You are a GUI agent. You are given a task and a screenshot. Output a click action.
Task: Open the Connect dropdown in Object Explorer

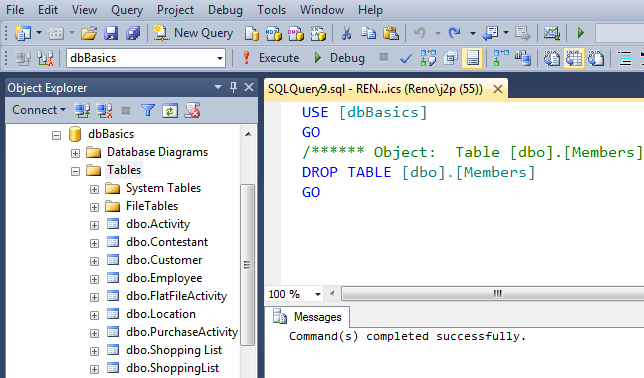[39, 110]
